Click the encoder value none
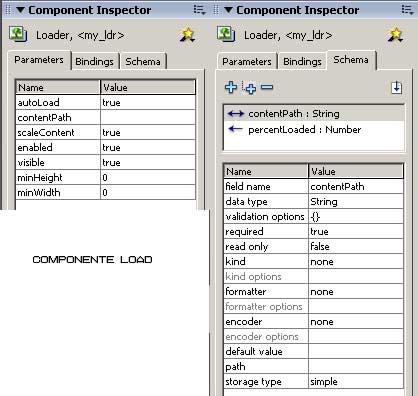Screen dimensions: 418x396 (x=356, y=321)
